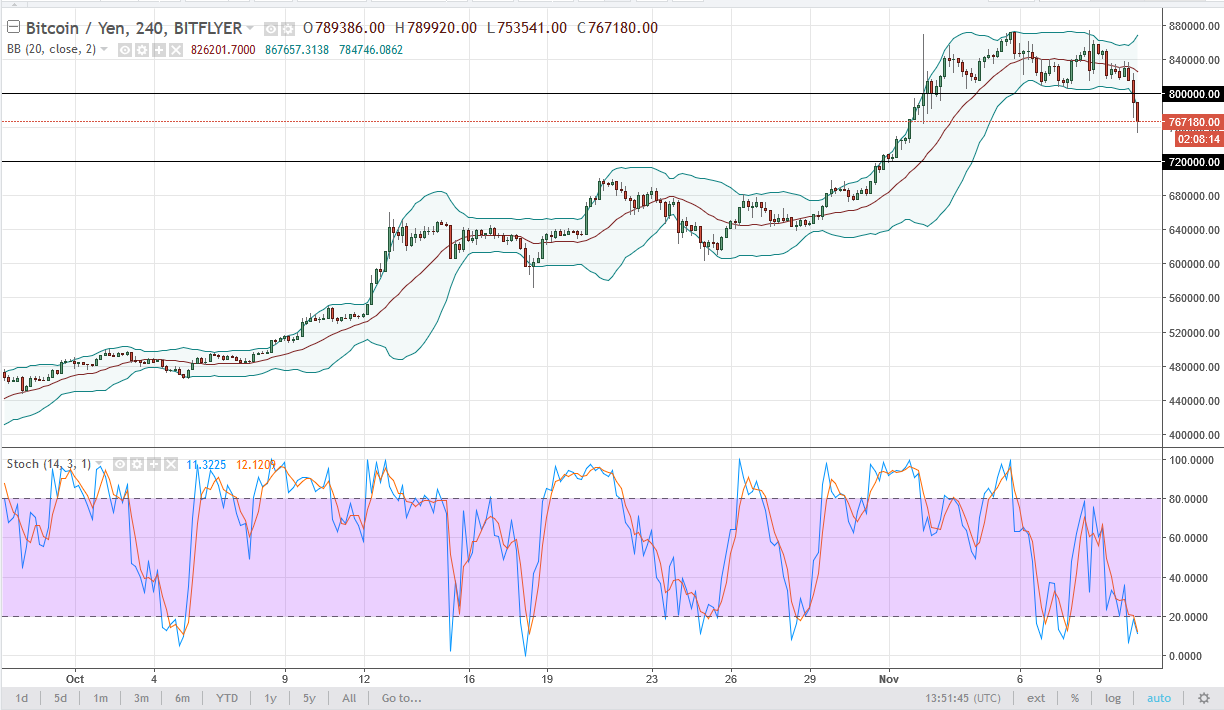Click the 767180.00 current price label
The height and width of the screenshot is (710, 1224).
[x=1193, y=122]
